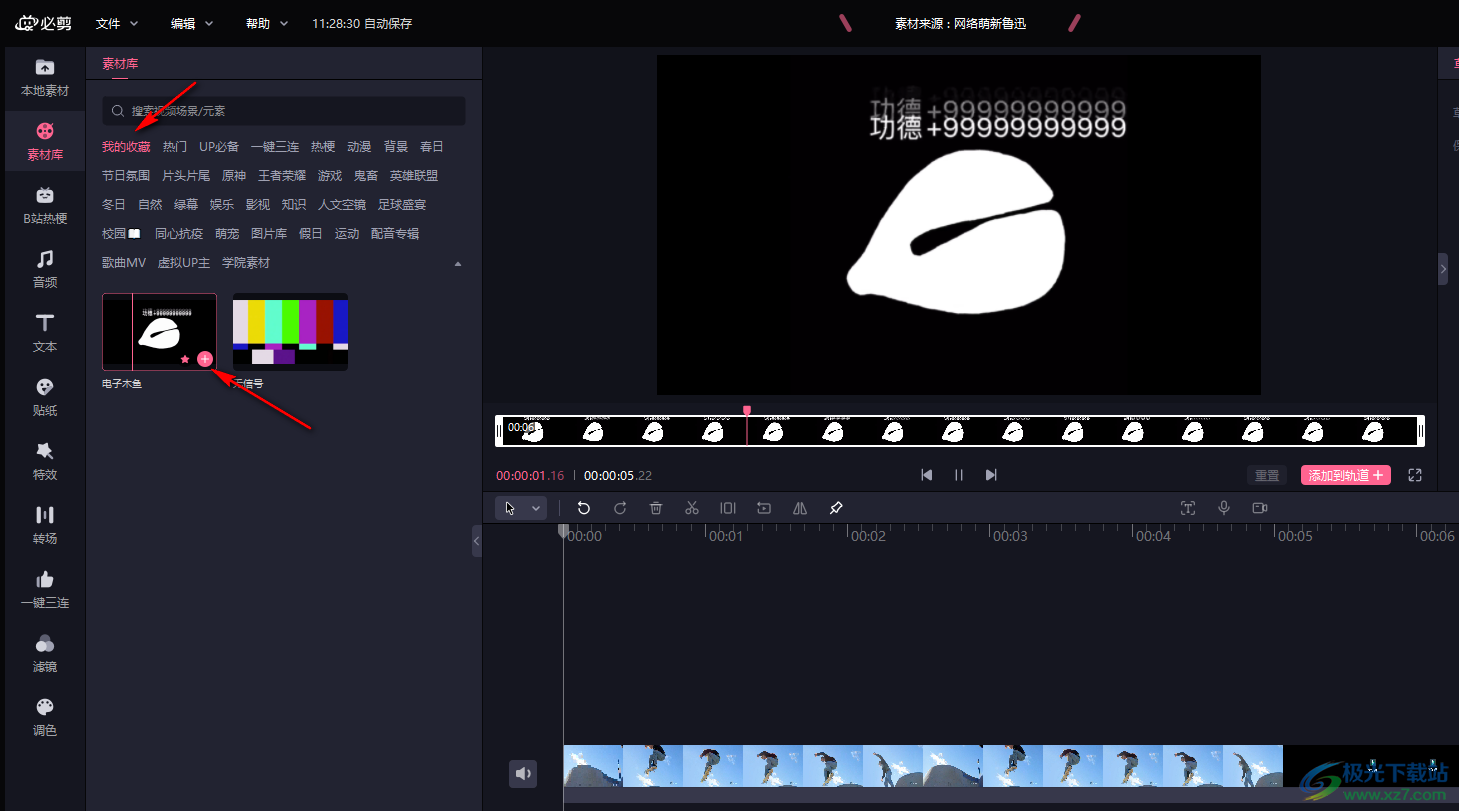Collapse the category tag list
Screen dimensions: 1459x811
click(x=458, y=264)
